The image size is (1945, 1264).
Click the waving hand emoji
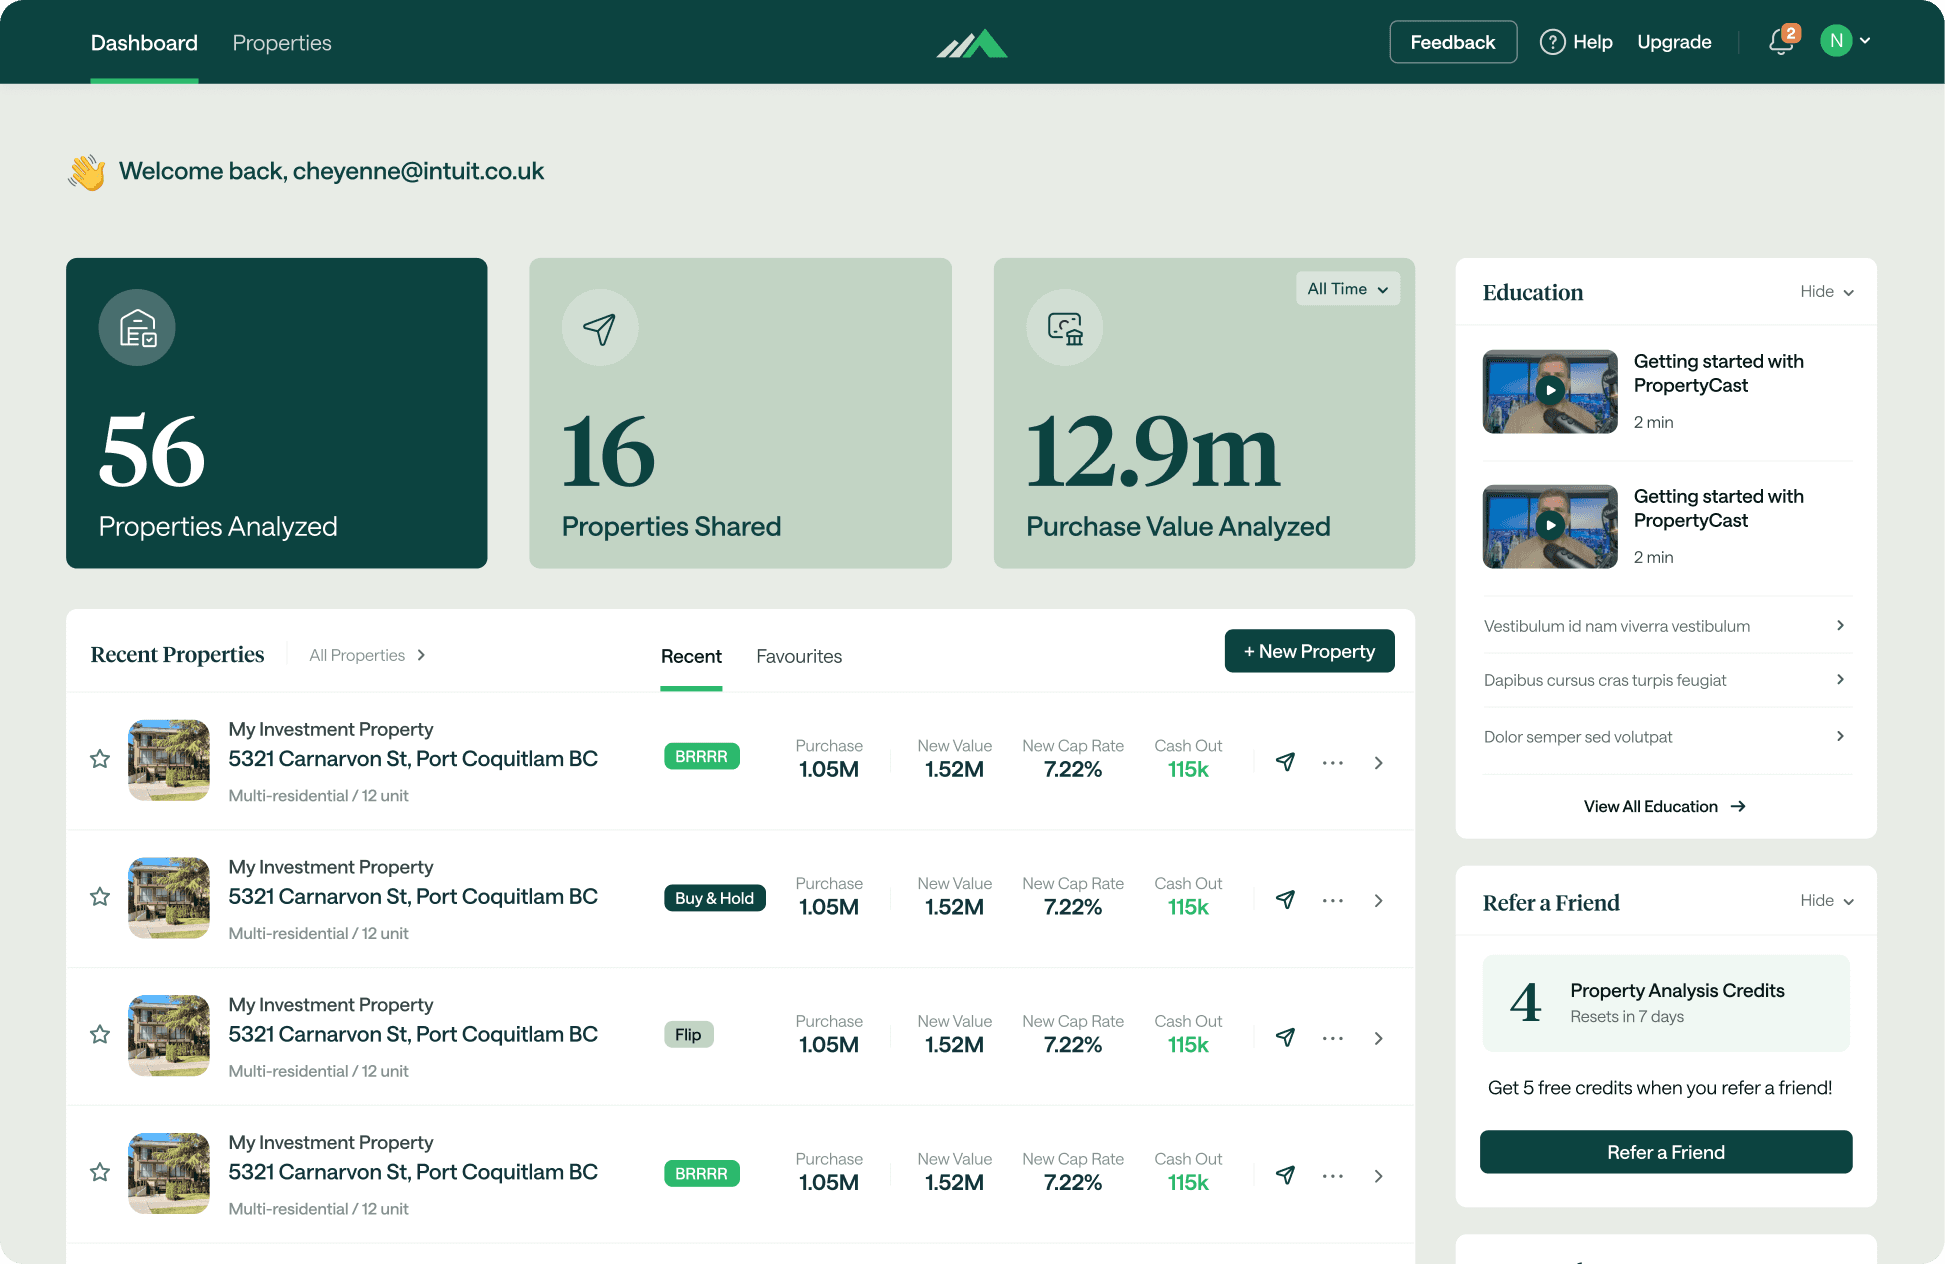87,172
